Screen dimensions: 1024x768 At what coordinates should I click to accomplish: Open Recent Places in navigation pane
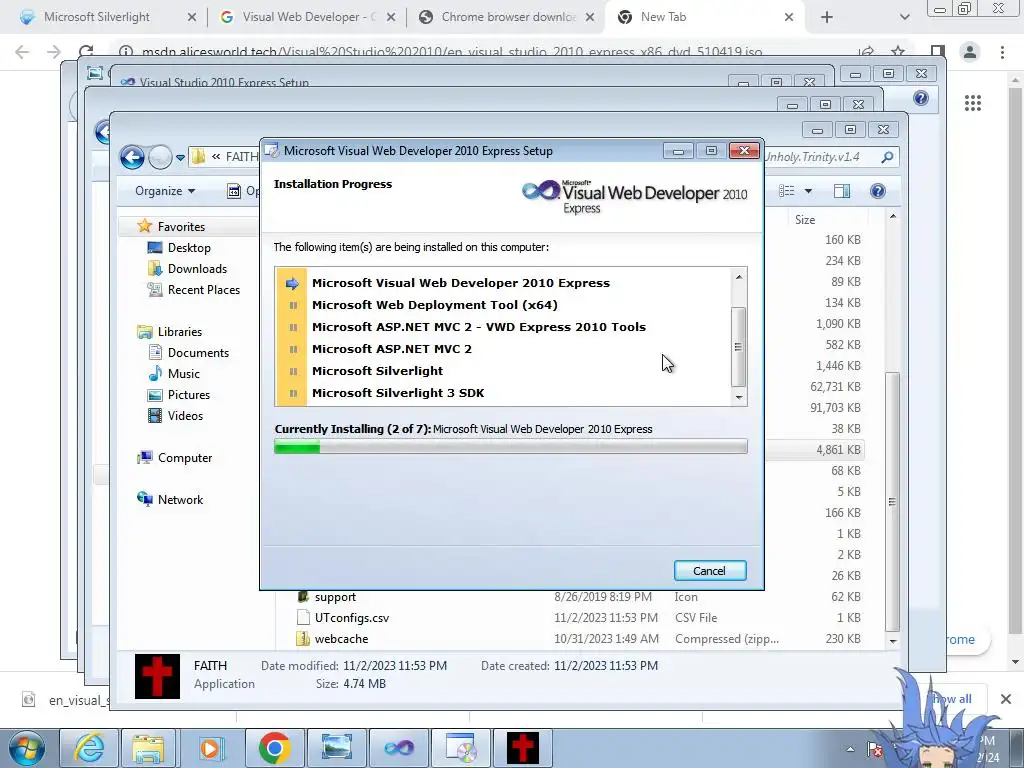(x=203, y=289)
